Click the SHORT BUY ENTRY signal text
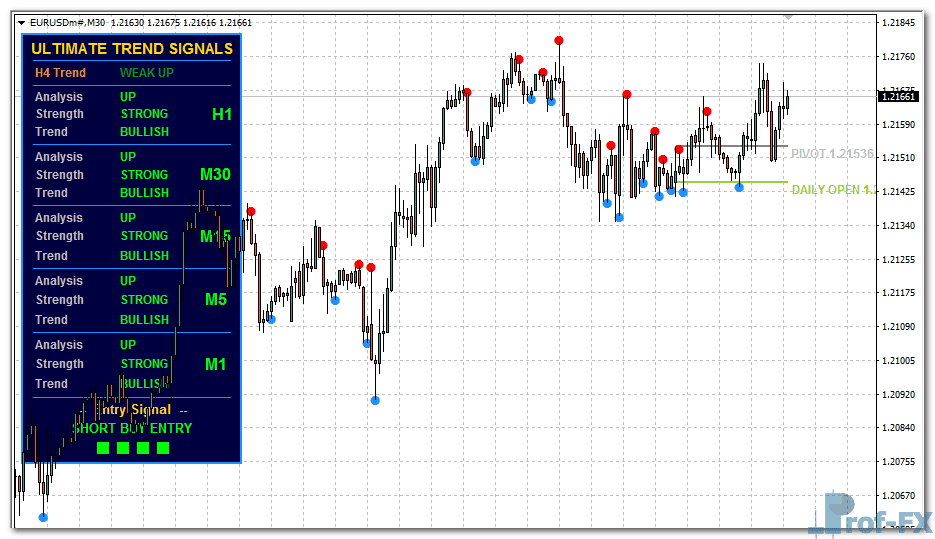The image size is (935, 539). pos(132,428)
